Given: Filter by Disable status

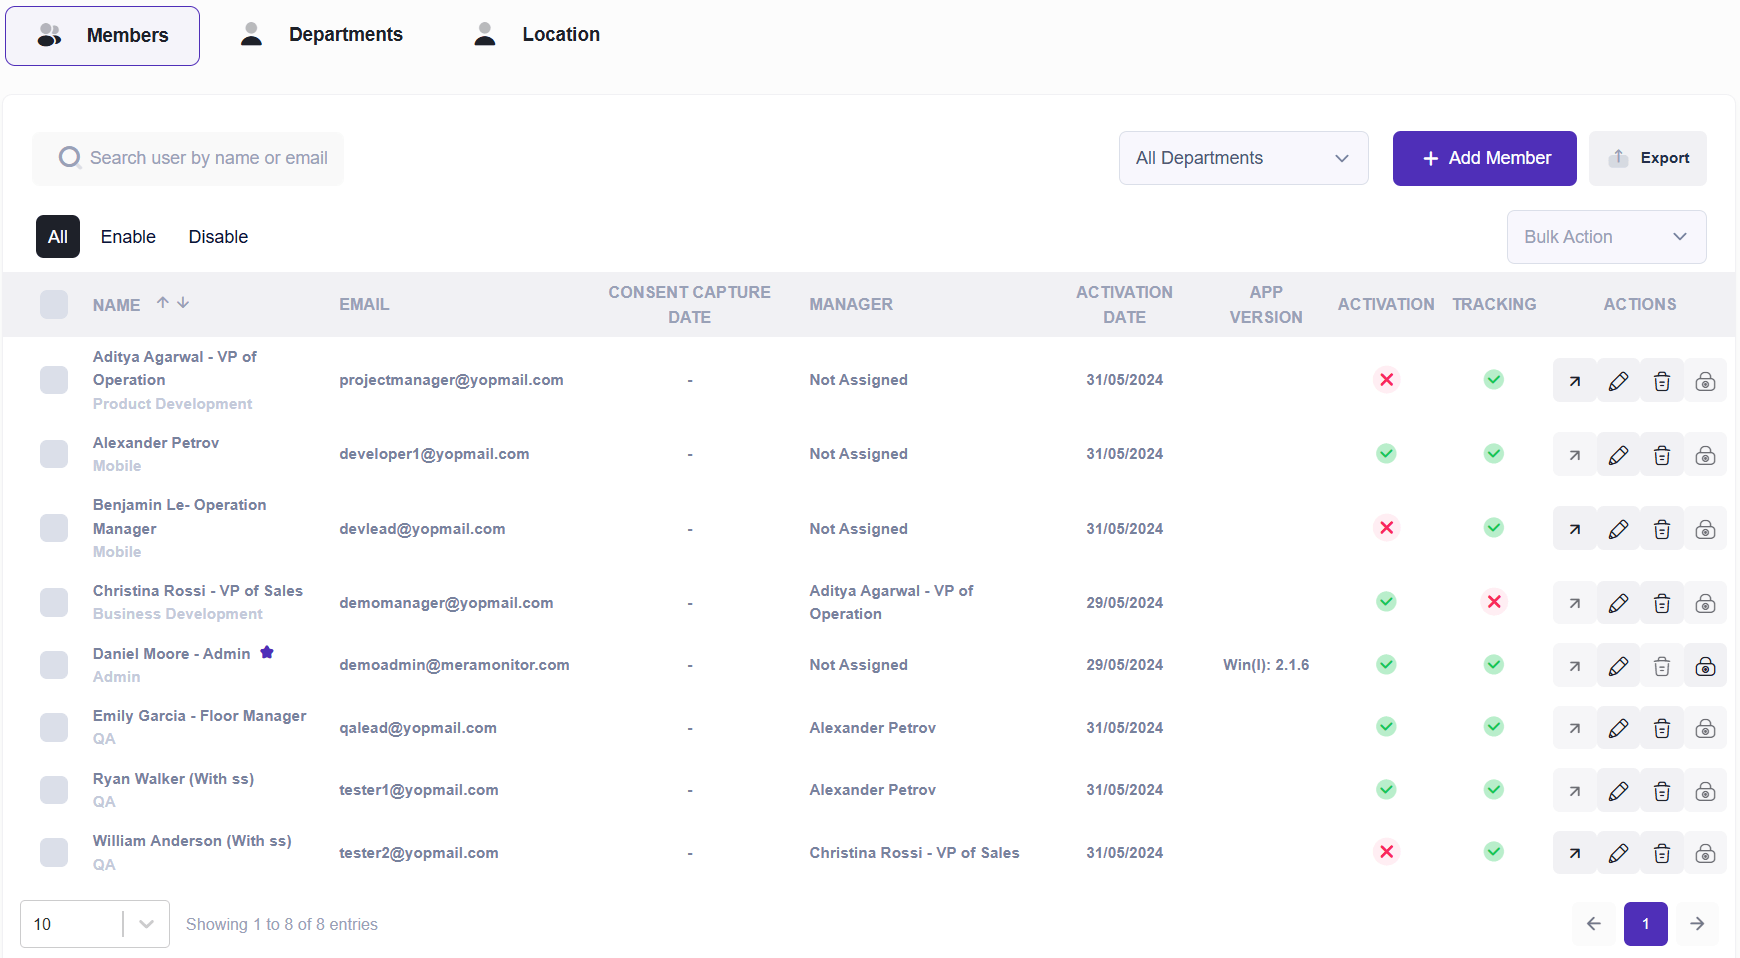Looking at the screenshot, I should click(x=218, y=237).
